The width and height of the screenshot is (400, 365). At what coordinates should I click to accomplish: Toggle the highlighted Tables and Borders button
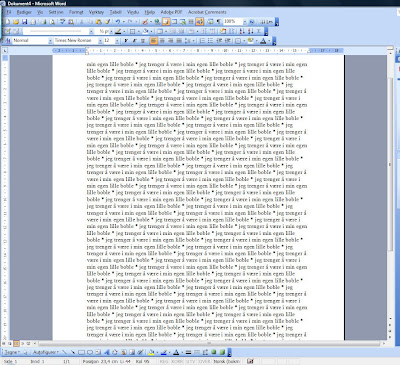pyautogui.click(x=166, y=22)
